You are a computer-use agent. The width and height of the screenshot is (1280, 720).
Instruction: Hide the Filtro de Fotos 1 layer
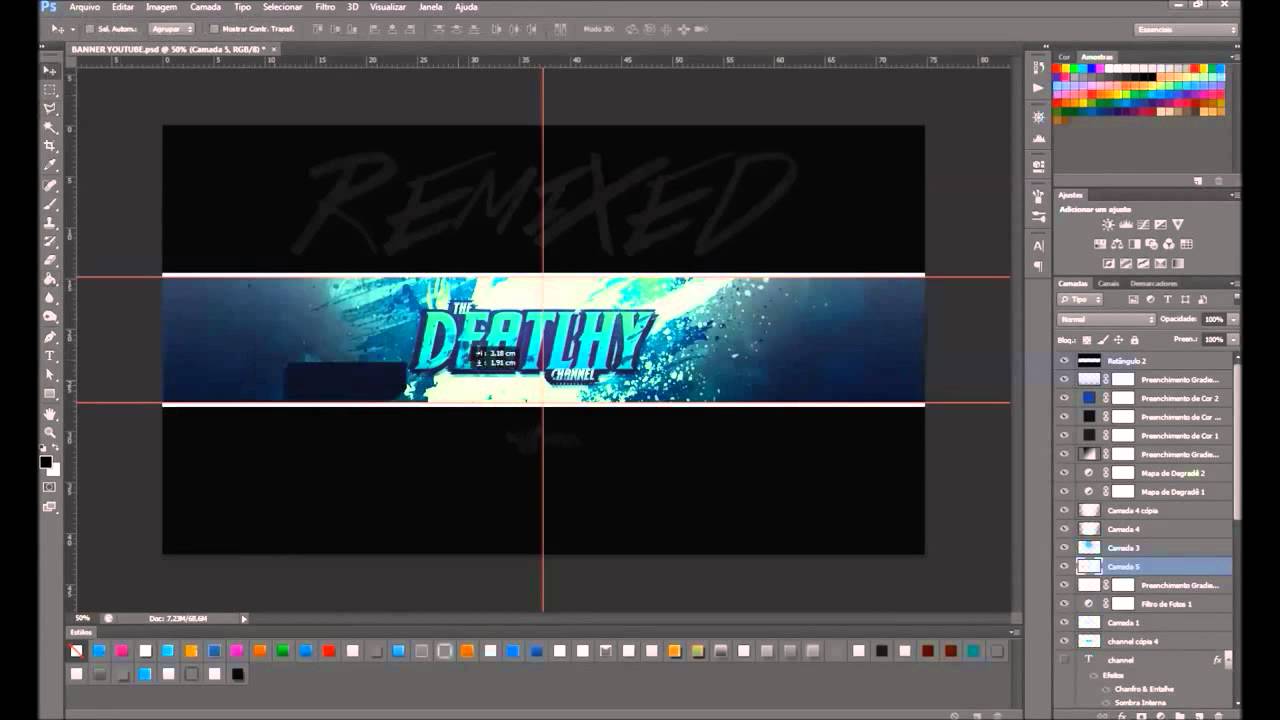coord(1064,604)
